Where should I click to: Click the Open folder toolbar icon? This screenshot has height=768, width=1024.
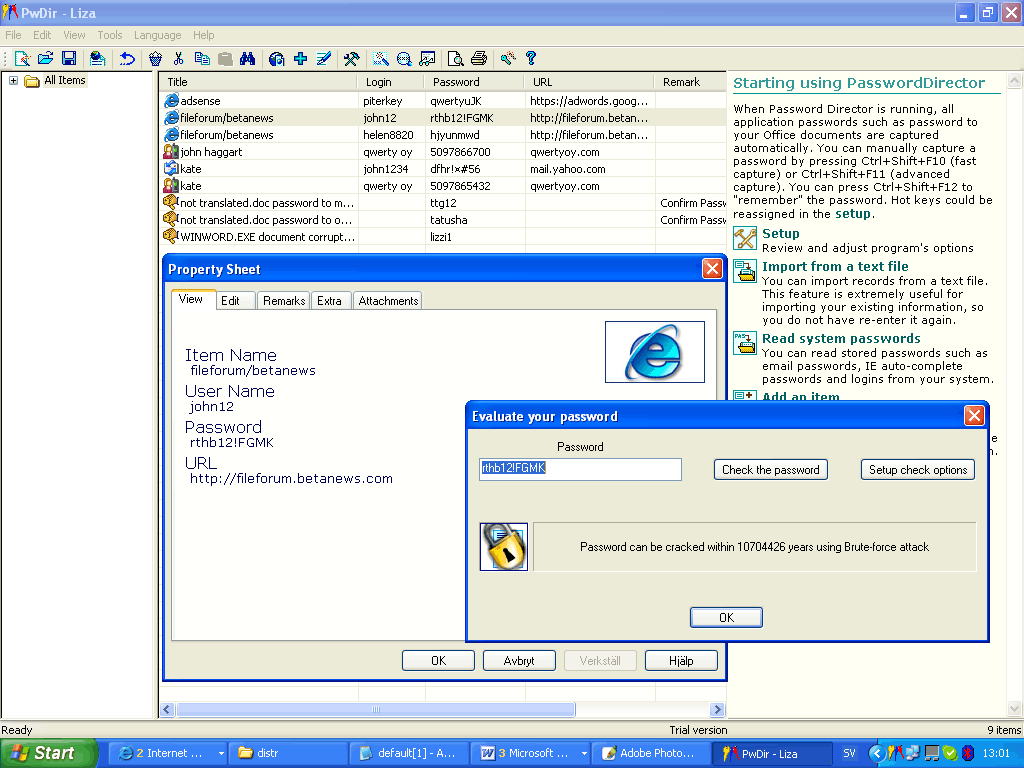[x=46, y=59]
